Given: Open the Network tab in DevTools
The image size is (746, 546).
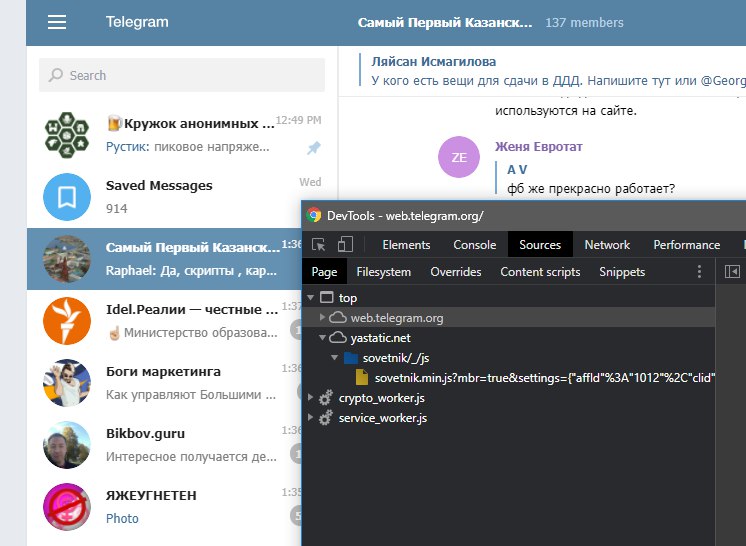Looking at the screenshot, I should point(607,244).
